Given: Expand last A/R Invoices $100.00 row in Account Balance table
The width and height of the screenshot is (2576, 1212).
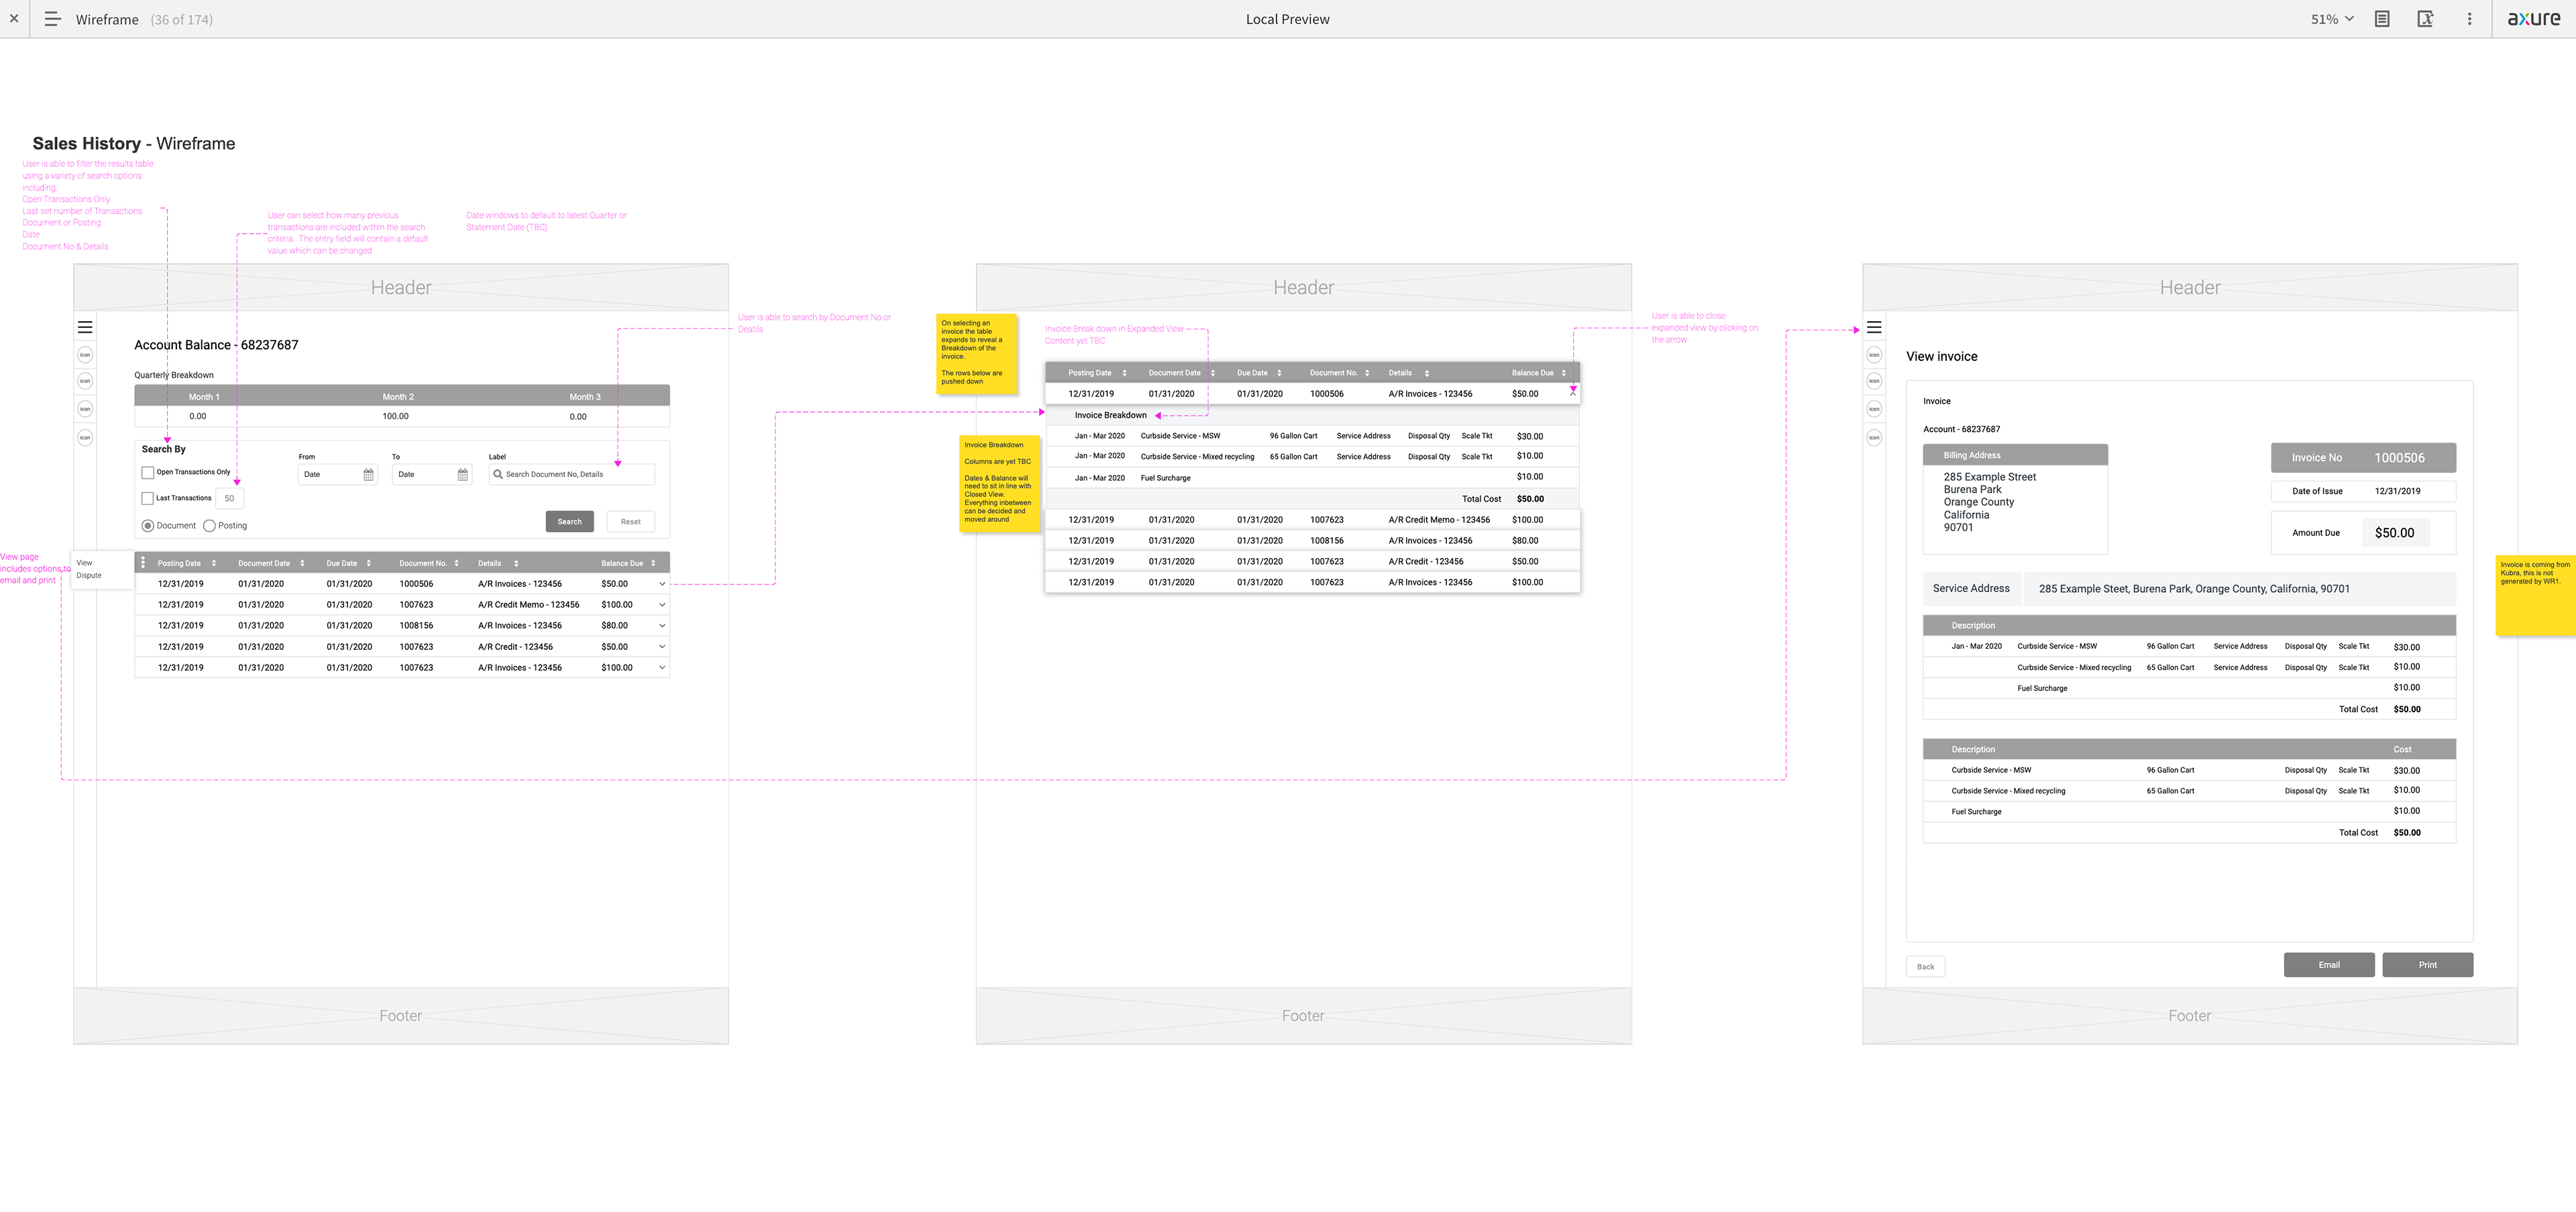Looking at the screenshot, I should click(x=662, y=668).
